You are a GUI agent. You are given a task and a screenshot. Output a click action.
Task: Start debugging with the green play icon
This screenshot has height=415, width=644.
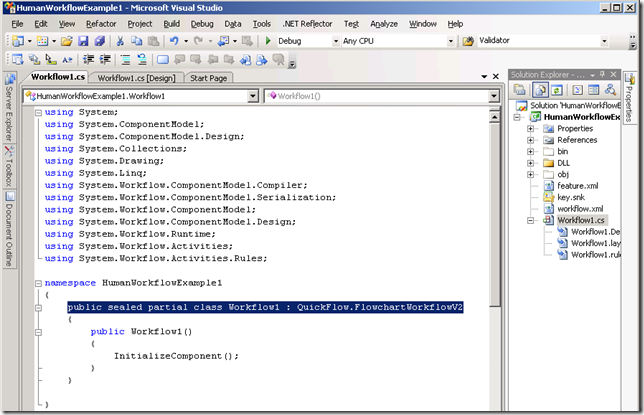click(x=268, y=41)
